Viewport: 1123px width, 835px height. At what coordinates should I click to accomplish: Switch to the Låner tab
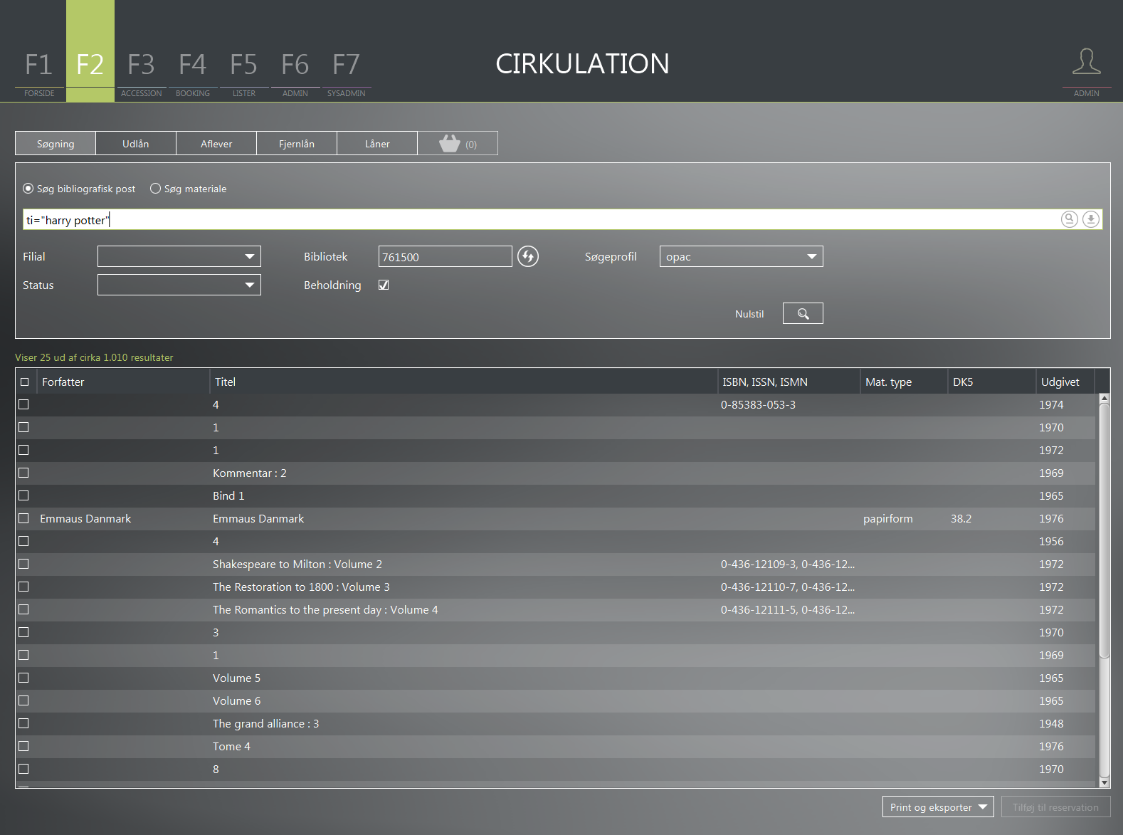(x=377, y=143)
